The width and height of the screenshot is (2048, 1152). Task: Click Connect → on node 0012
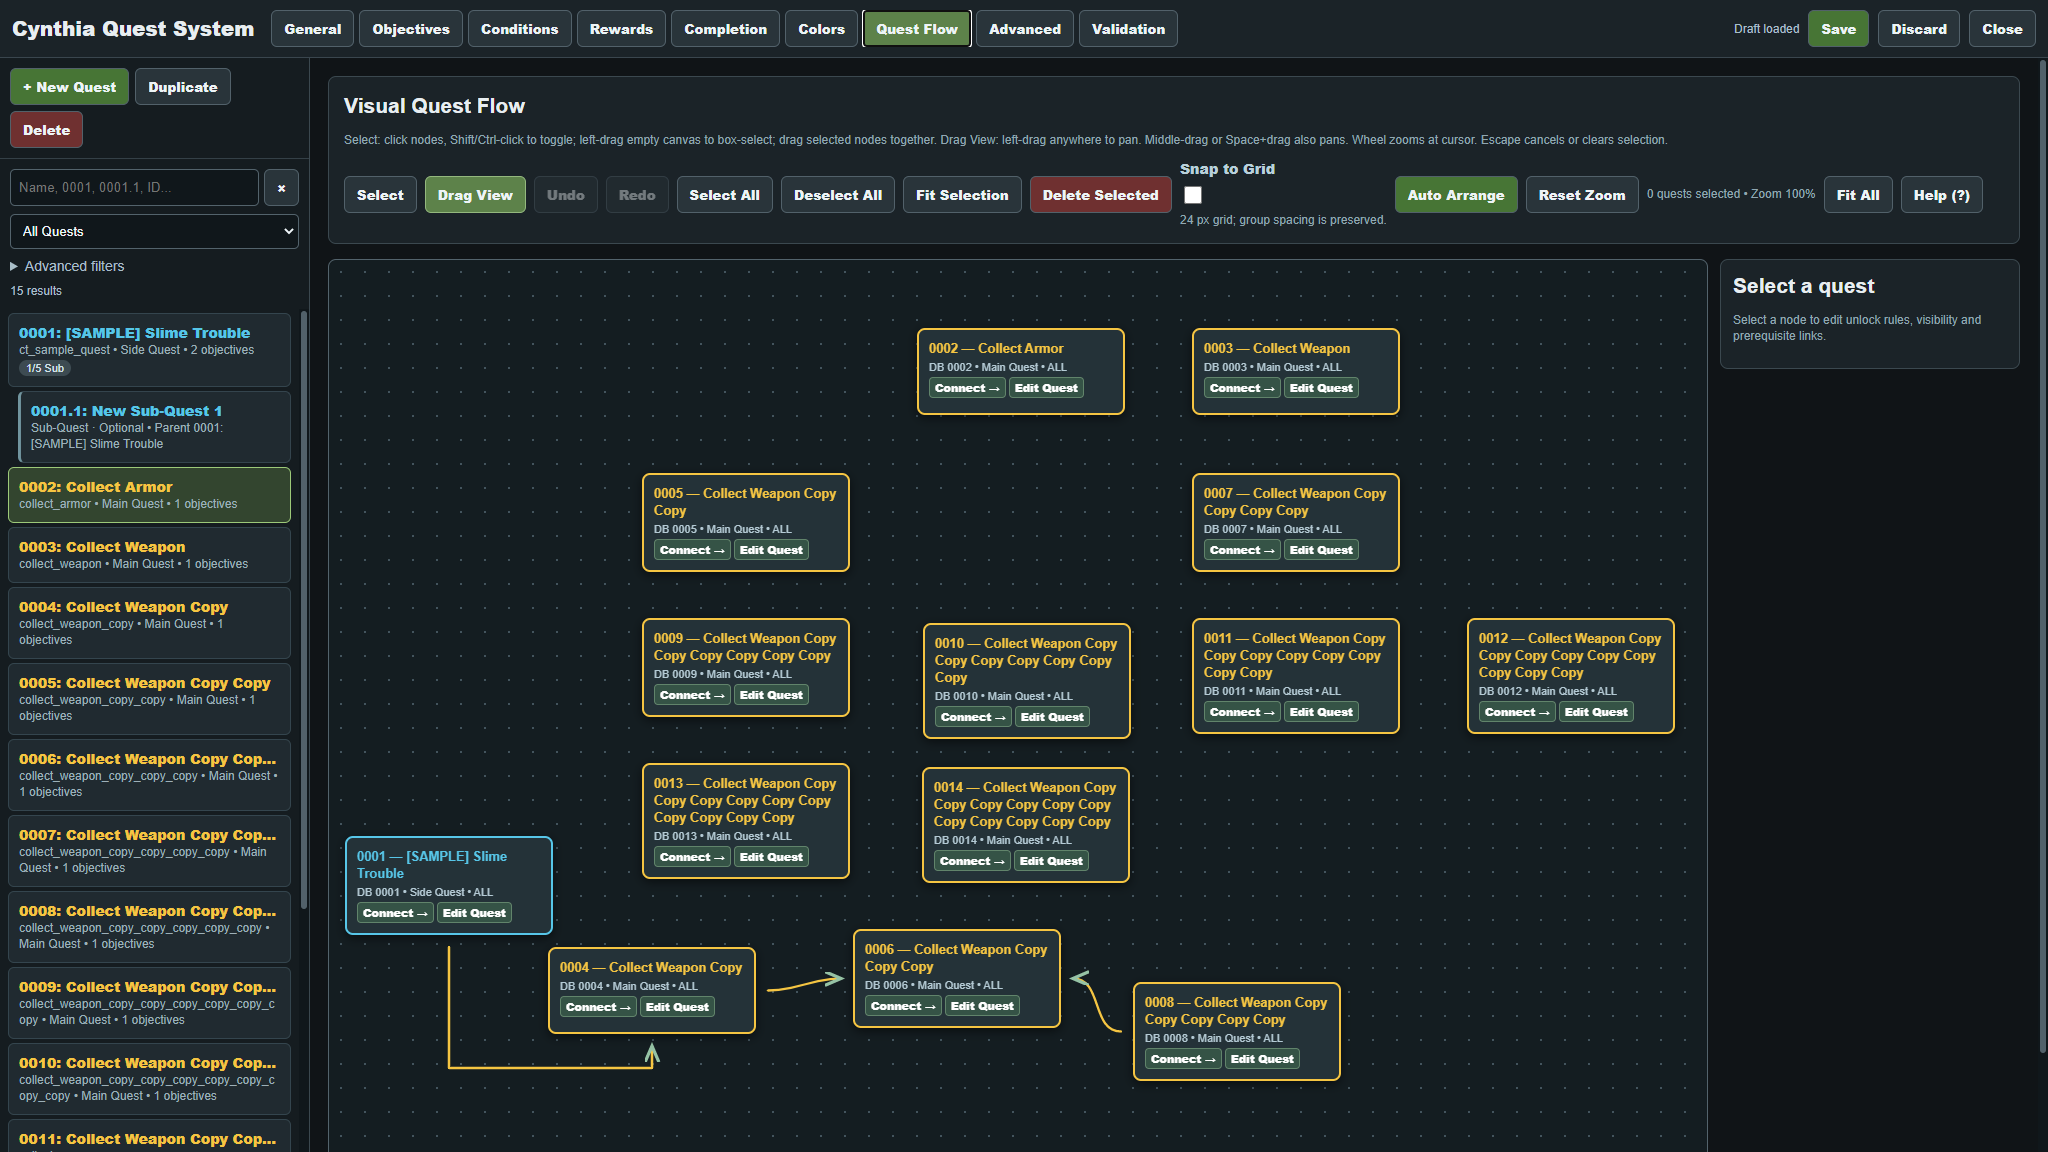coord(1517,712)
